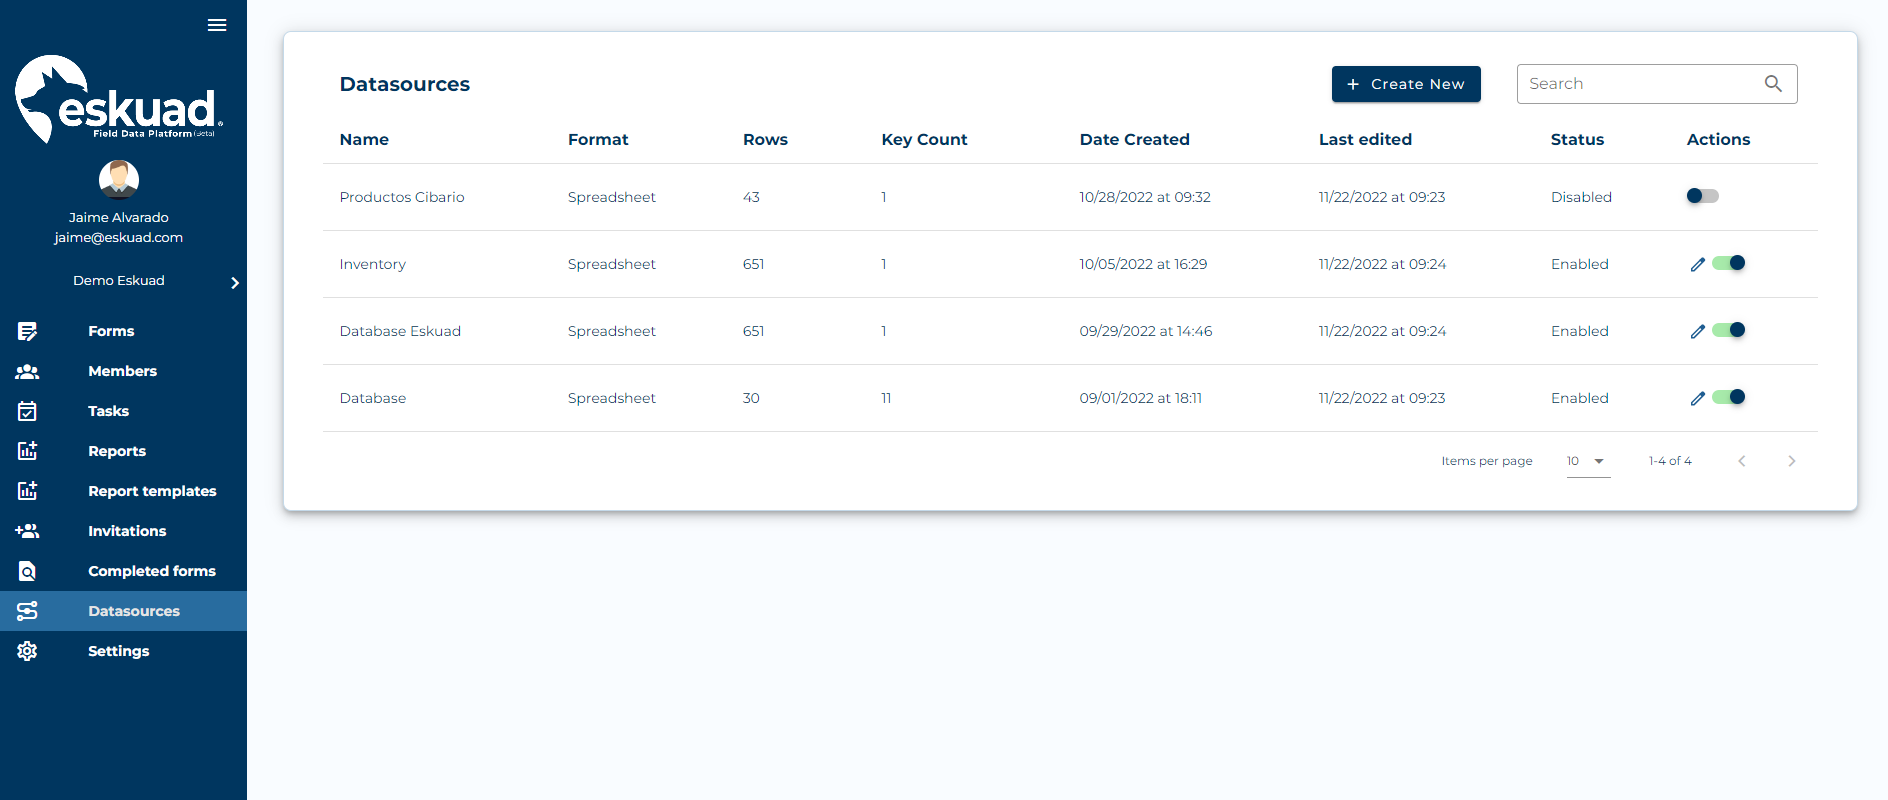
Task: Click the hamburger menu icon in sidebar
Action: pos(217,25)
